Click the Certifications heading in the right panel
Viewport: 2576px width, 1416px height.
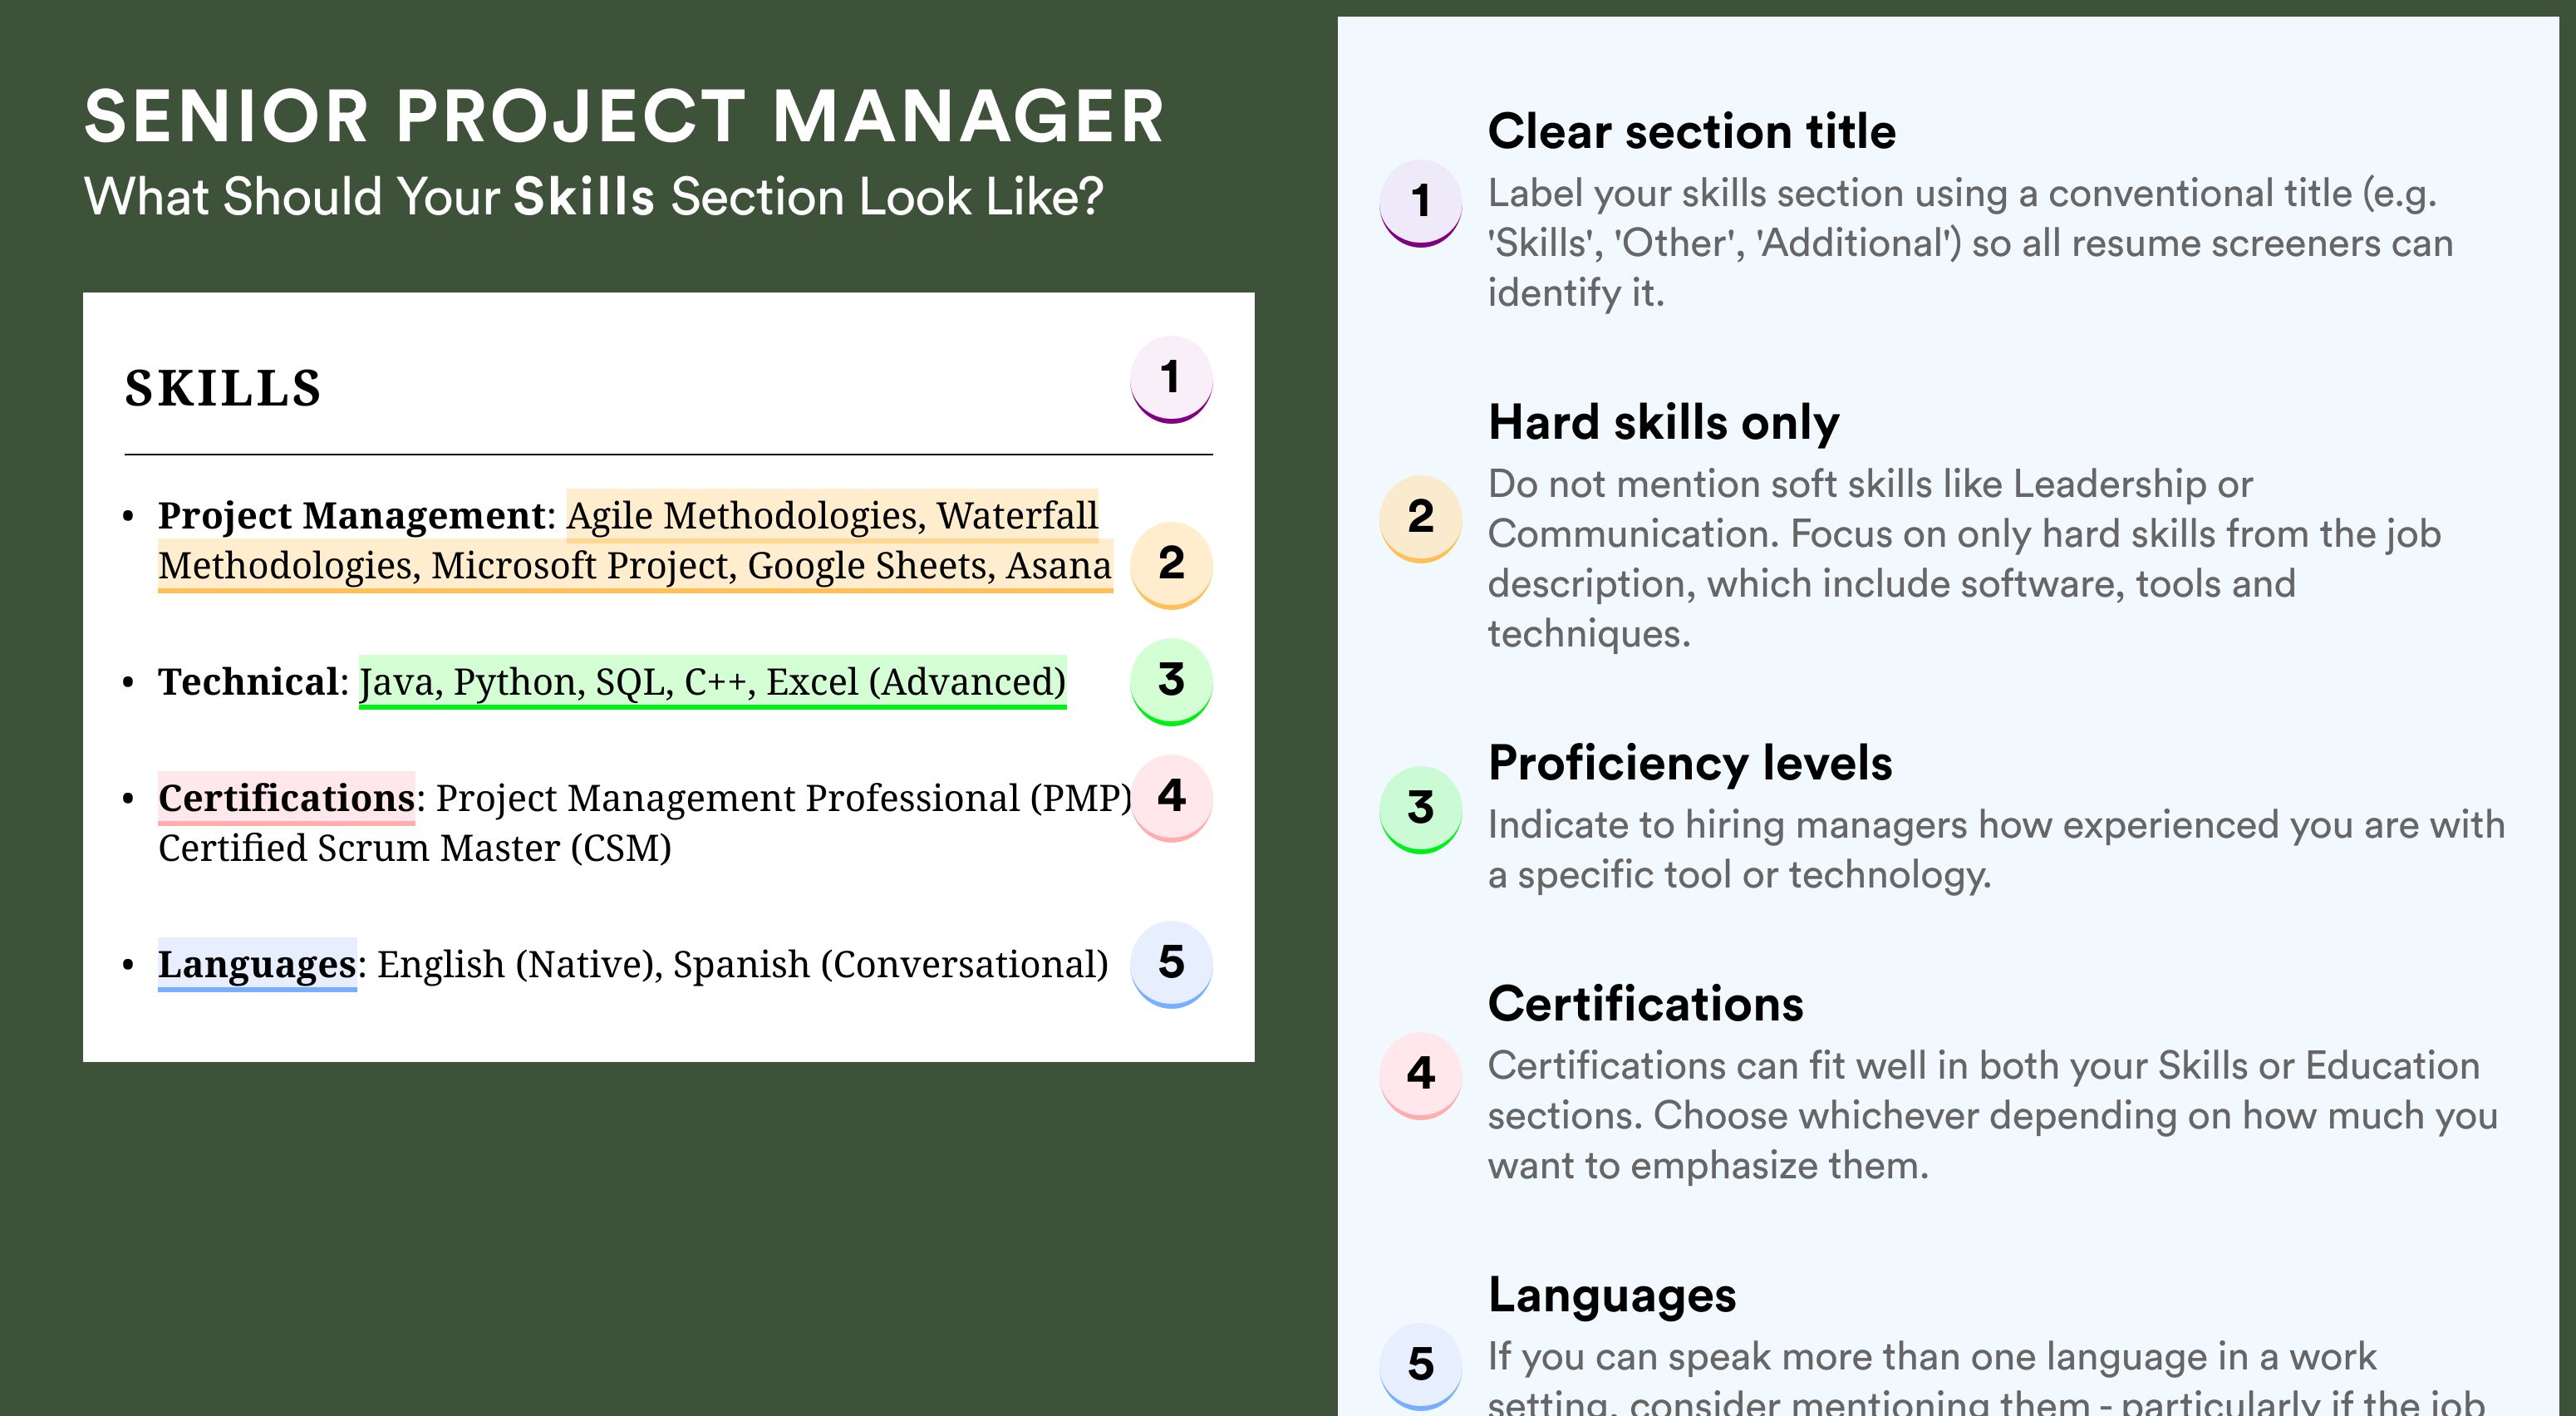(1646, 1003)
